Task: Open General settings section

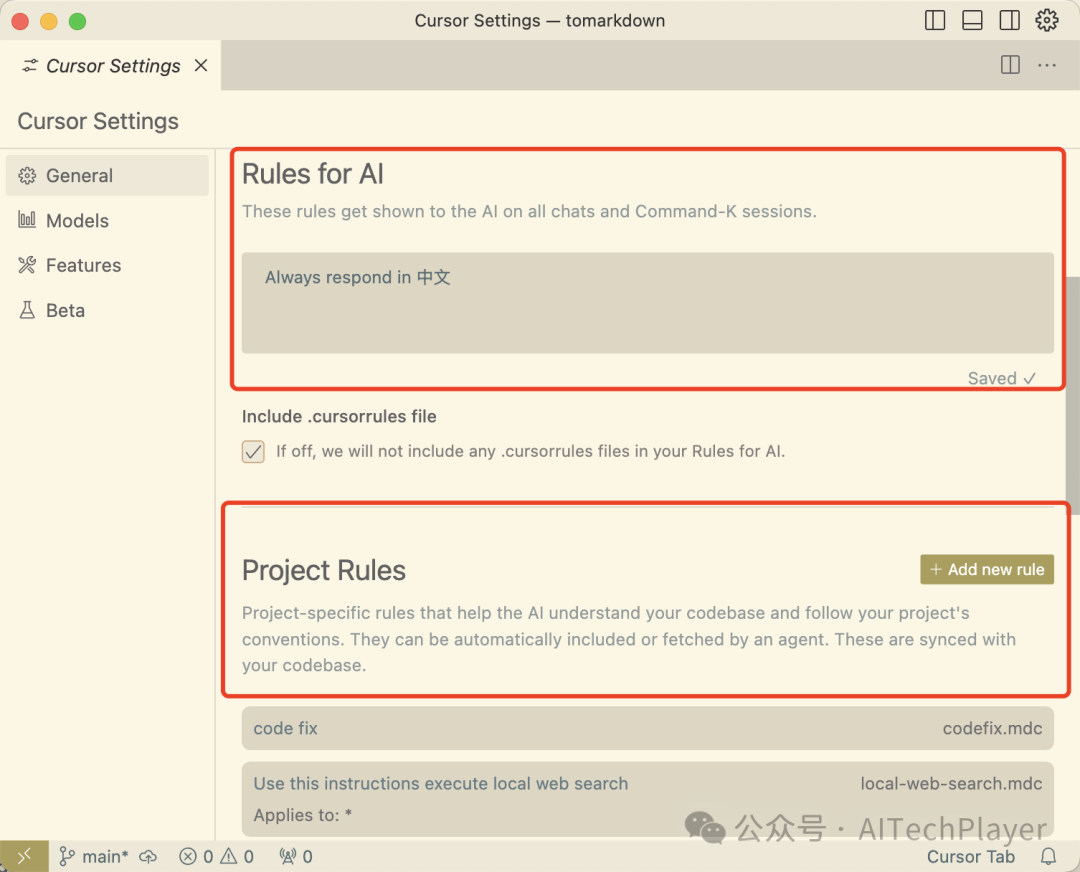Action: pyautogui.click(x=107, y=176)
